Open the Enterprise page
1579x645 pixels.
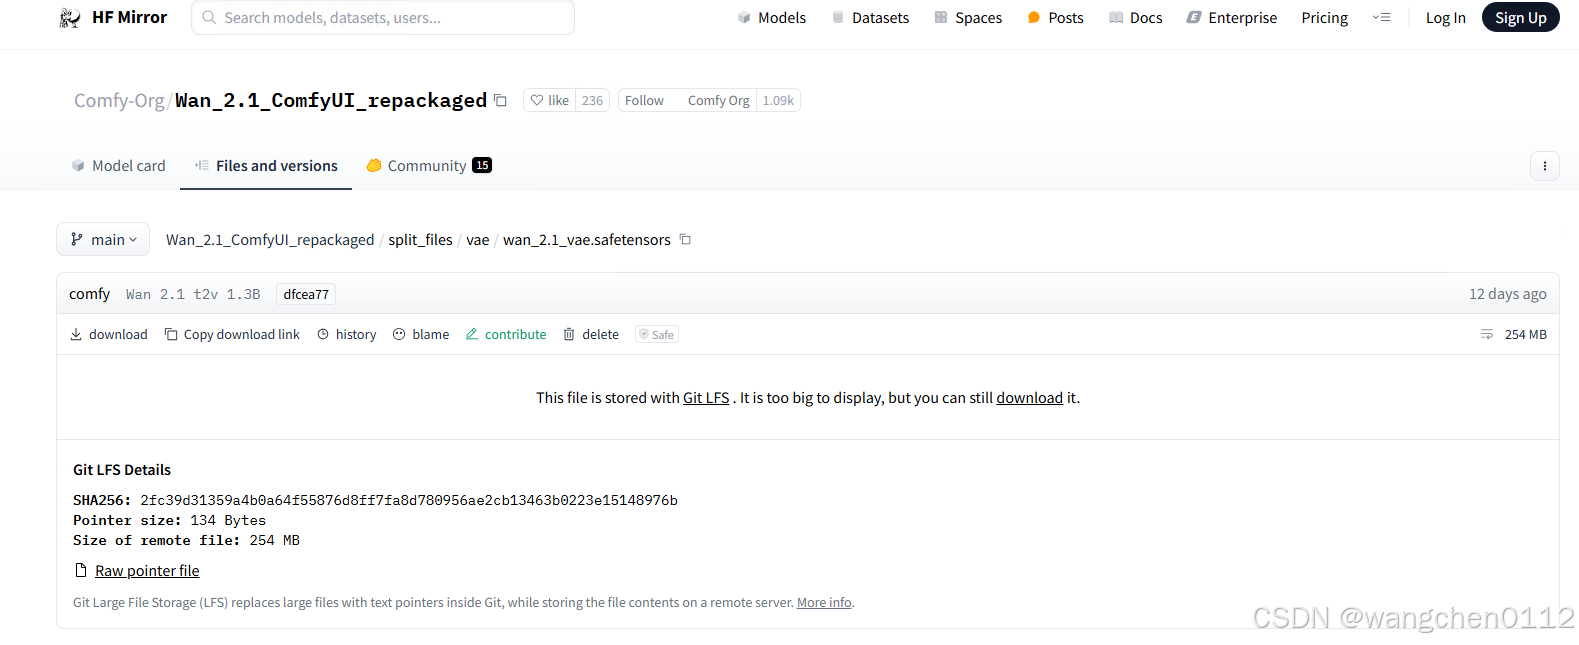click(x=1232, y=18)
